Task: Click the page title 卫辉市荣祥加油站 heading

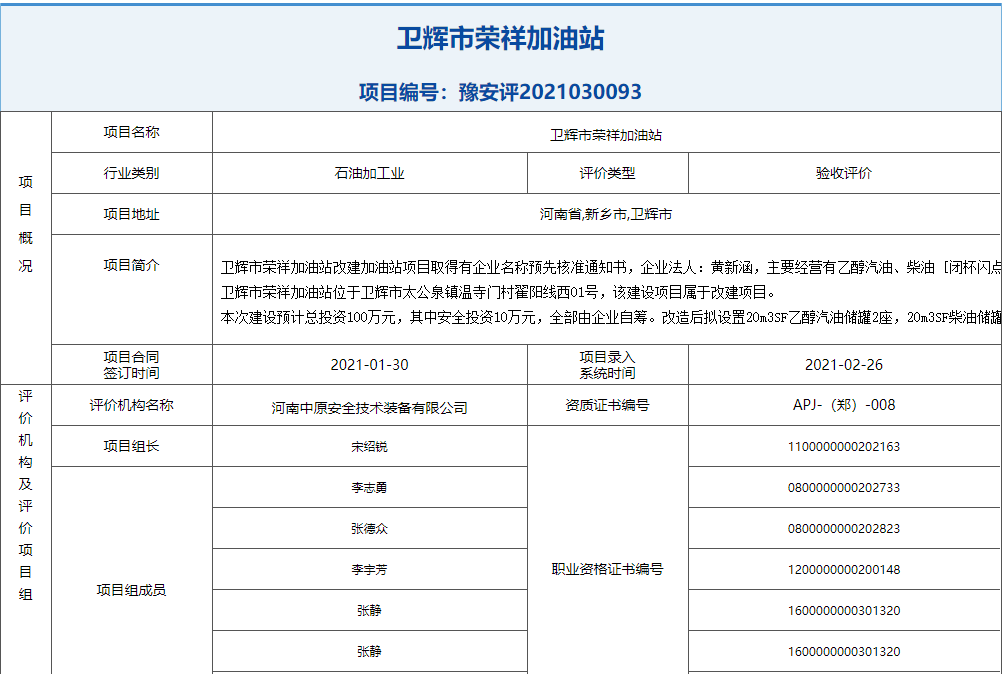Action: pos(500,38)
